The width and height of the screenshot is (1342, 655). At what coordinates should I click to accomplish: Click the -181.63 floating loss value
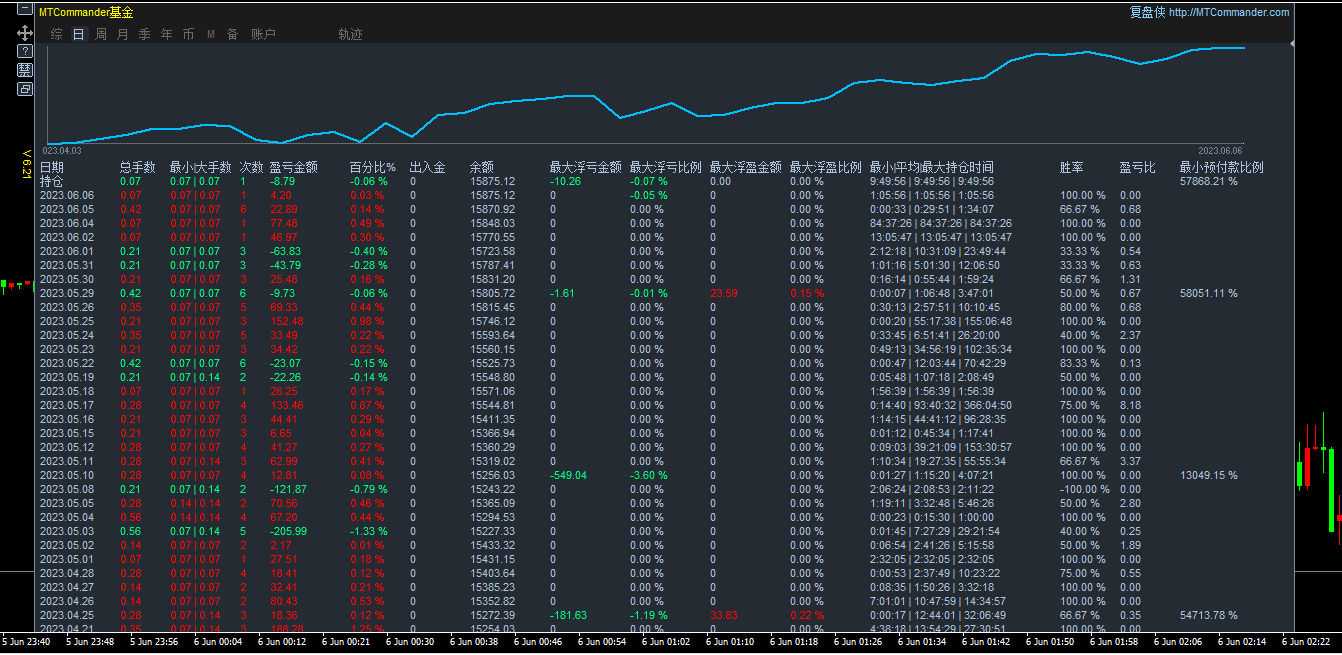568,616
